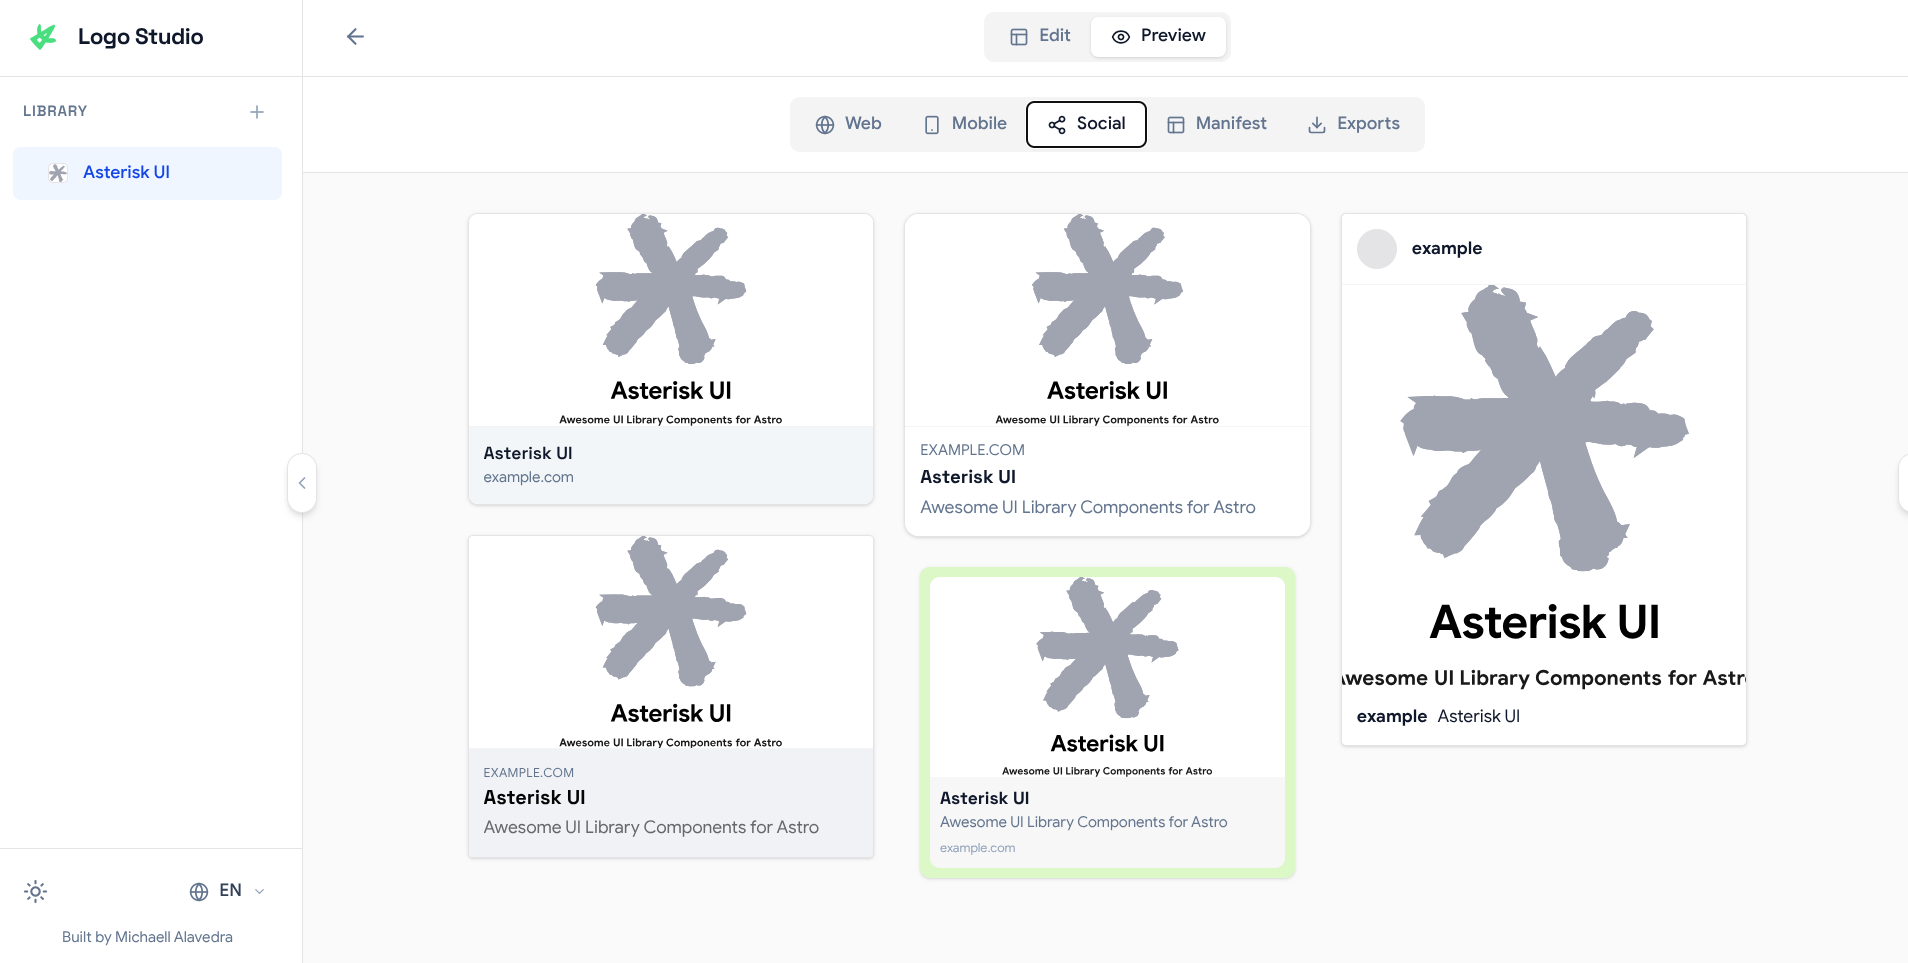Open the EN language dropdown chevron
Viewport: 1908px width, 963px height.
click(x=260, y=891)
